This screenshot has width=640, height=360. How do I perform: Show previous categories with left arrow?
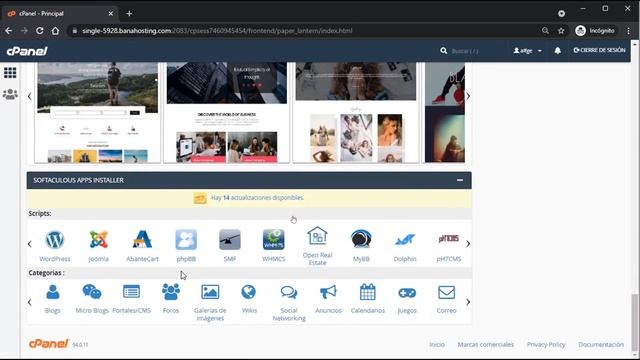tap(29, 302)
